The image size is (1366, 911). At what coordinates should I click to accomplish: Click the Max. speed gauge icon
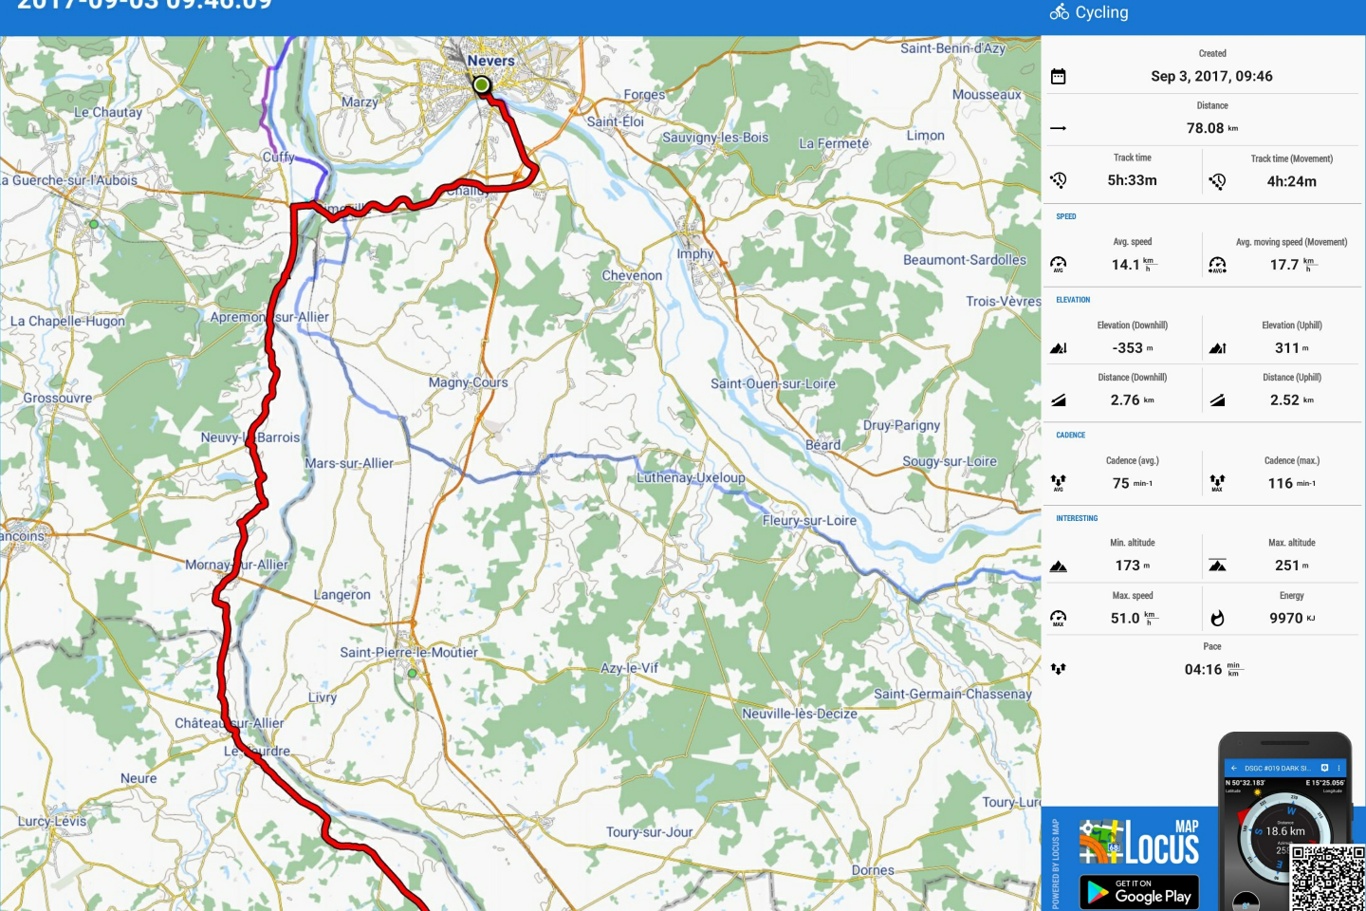[1058, 618]
